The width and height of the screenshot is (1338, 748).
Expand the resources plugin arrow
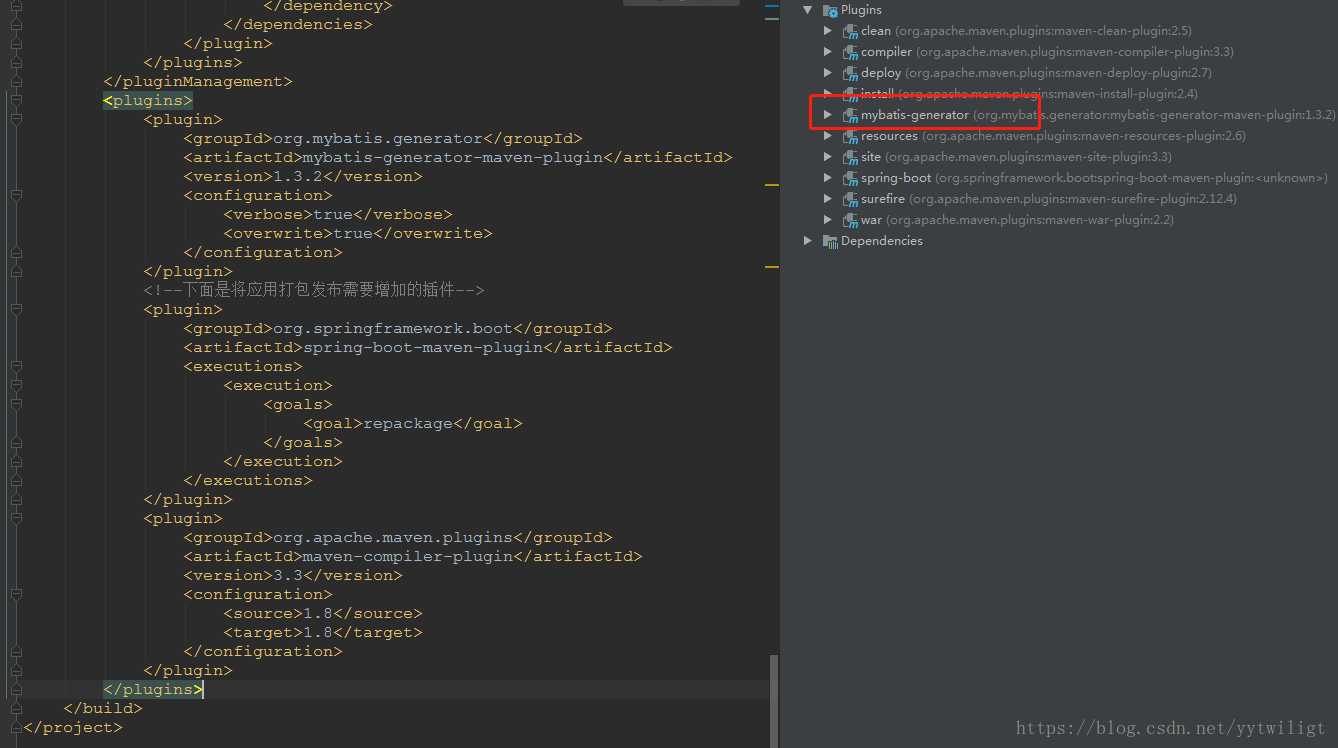[827, 136]
